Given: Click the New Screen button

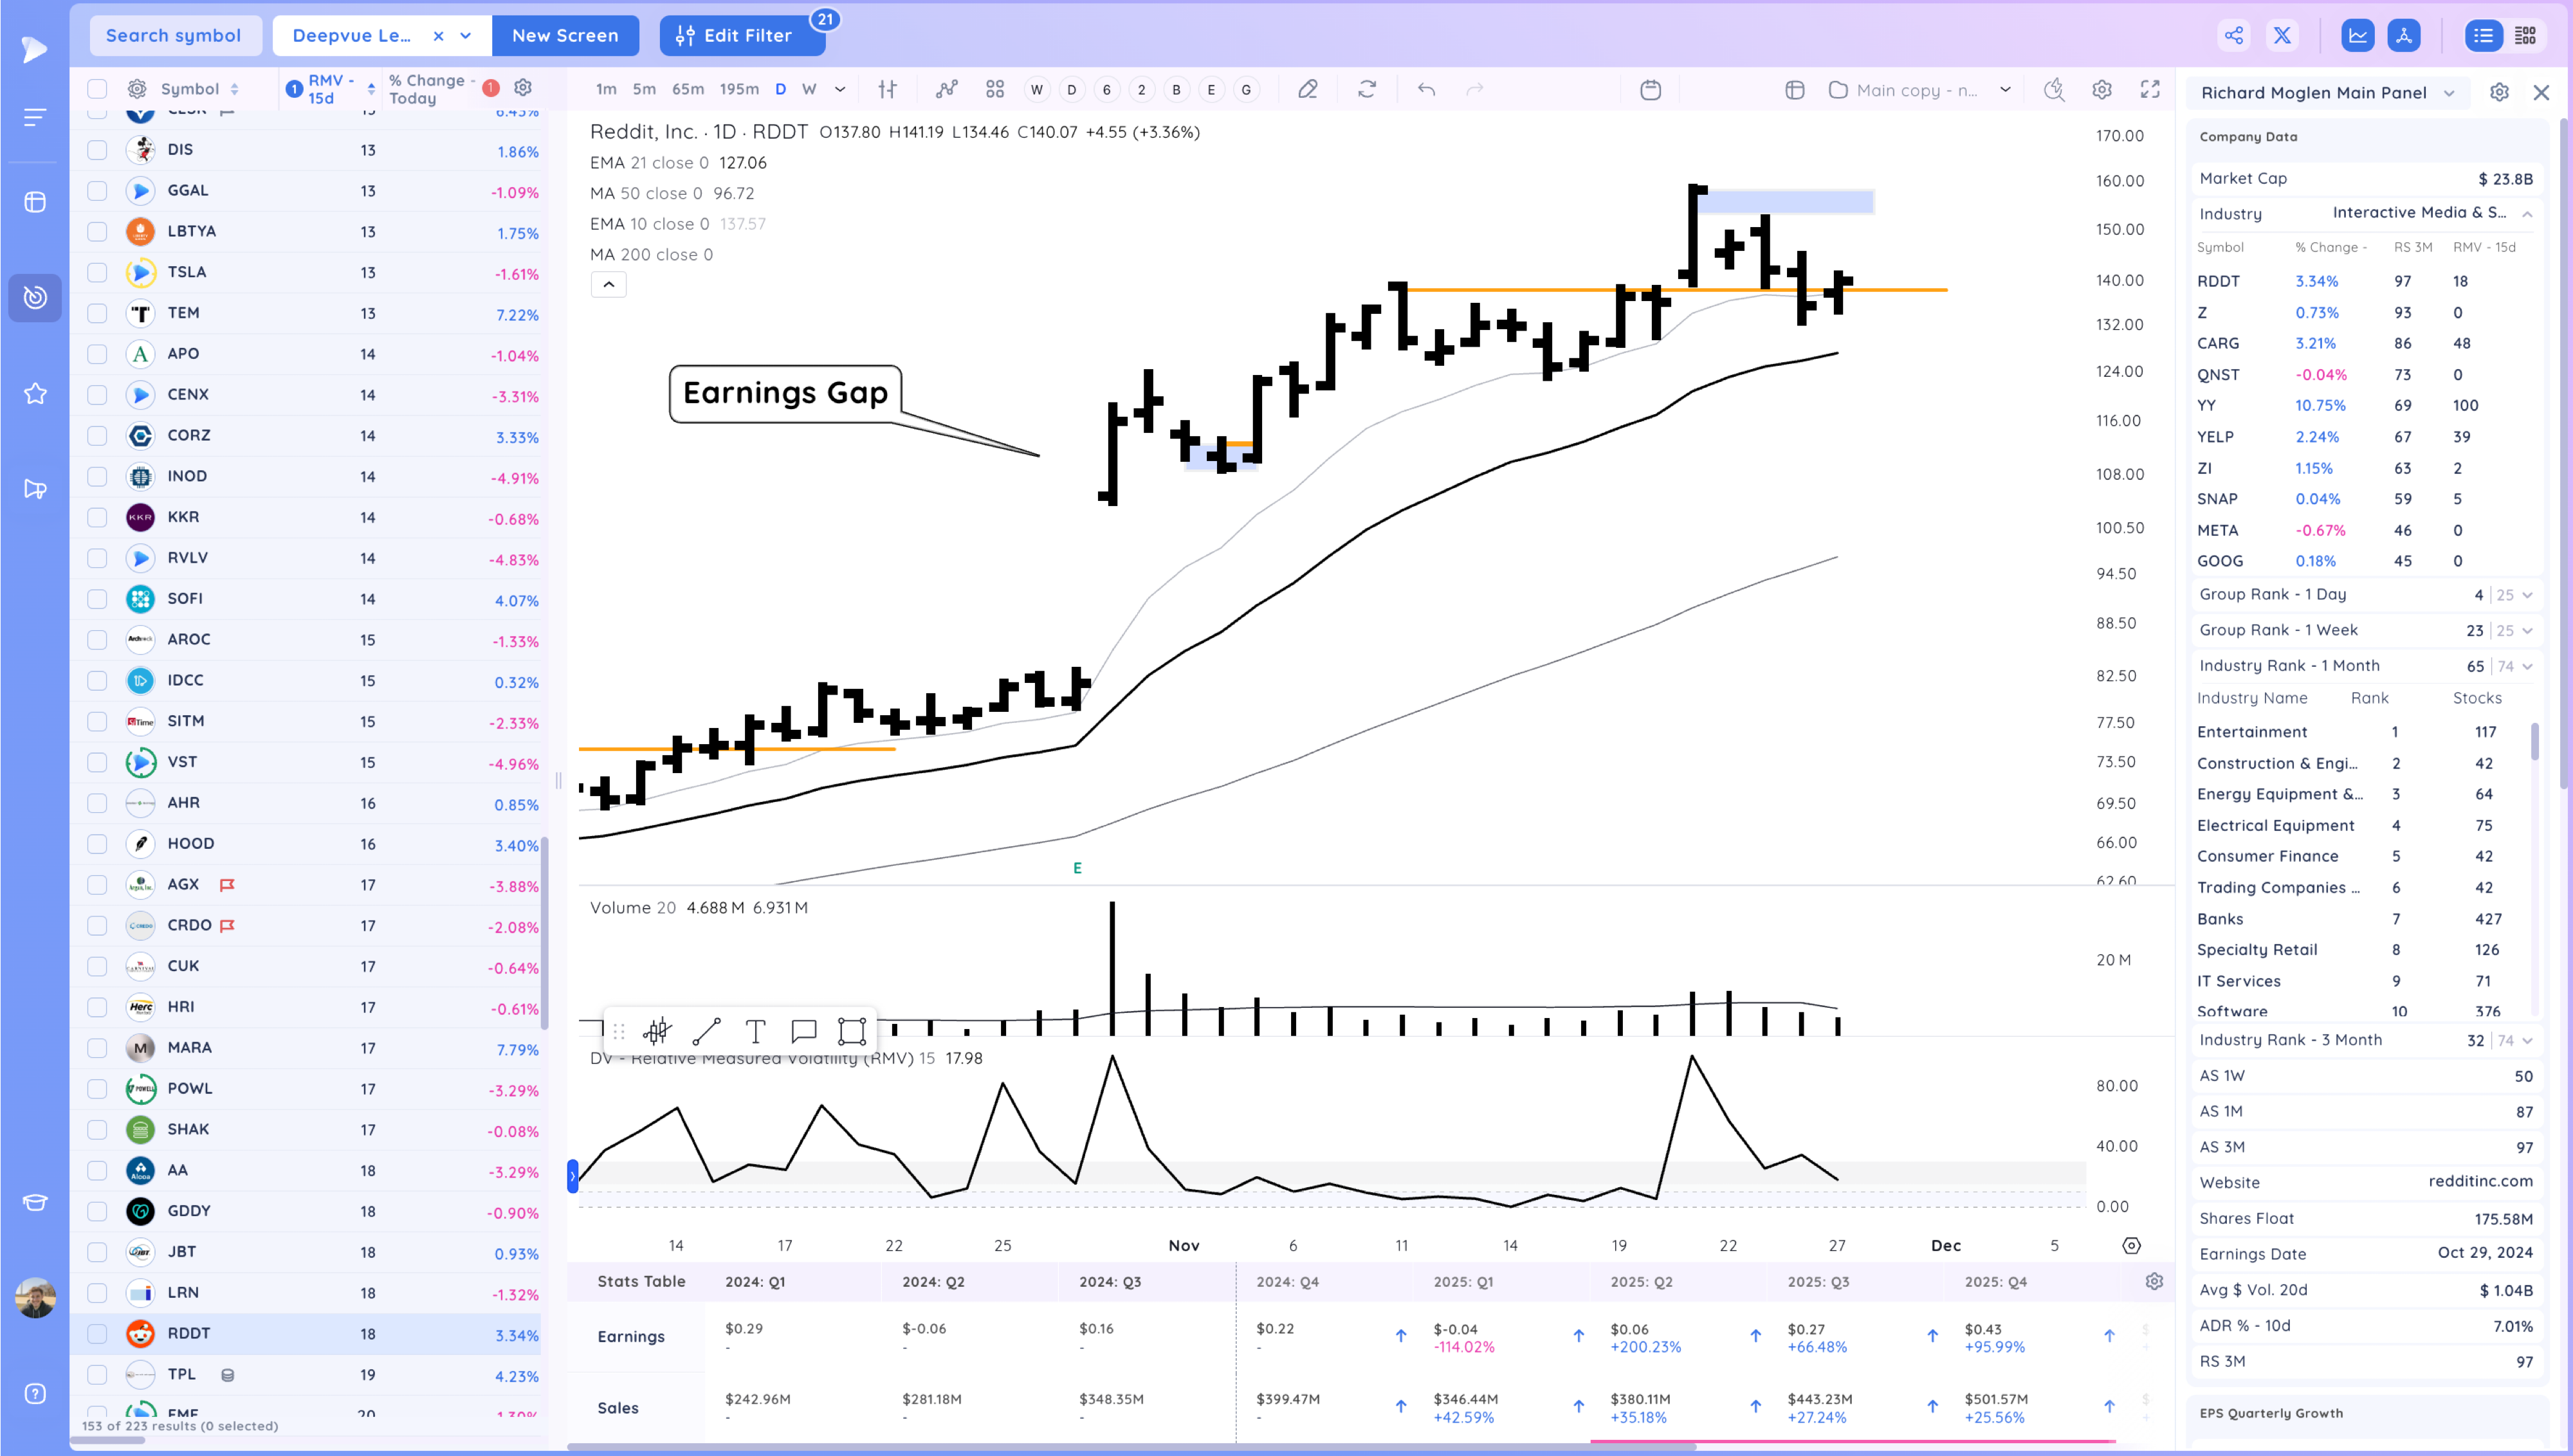Looking at the screenshot, I should 565,36.
